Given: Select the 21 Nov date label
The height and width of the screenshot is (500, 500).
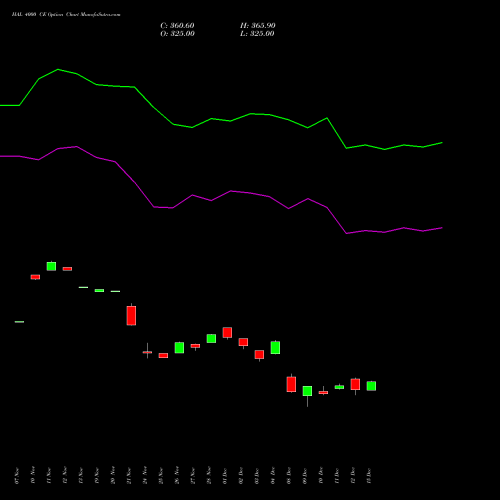Looking at the screenshot, I should coord(129,476).
